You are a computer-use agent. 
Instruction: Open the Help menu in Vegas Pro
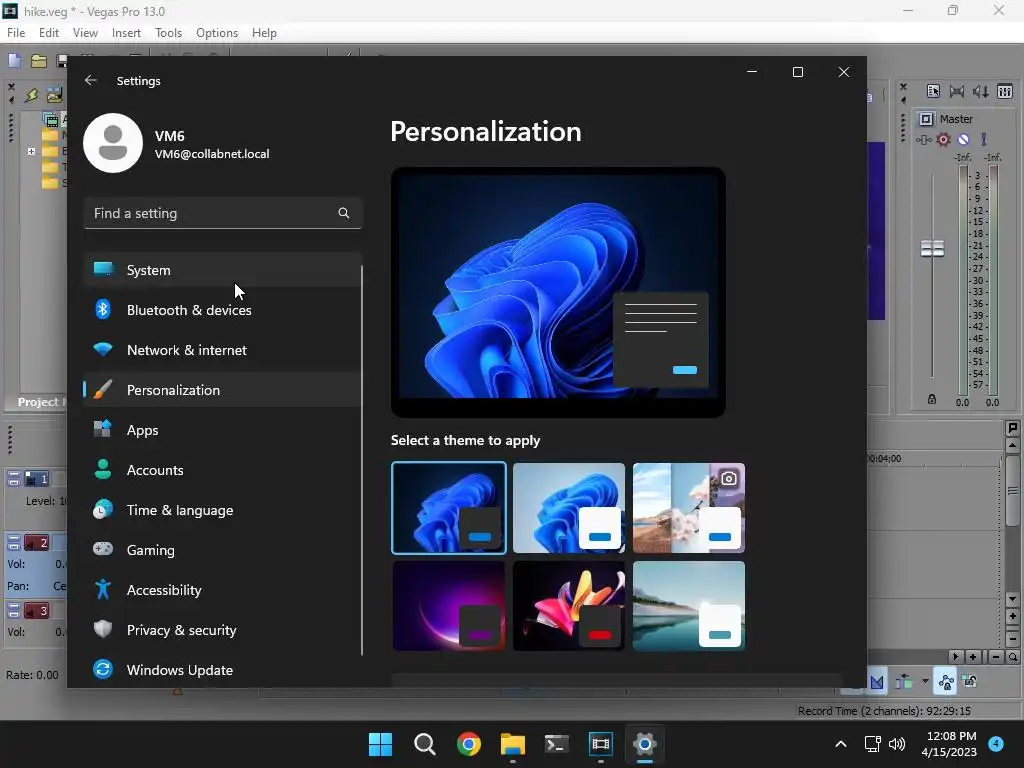(x=264, y=33)
